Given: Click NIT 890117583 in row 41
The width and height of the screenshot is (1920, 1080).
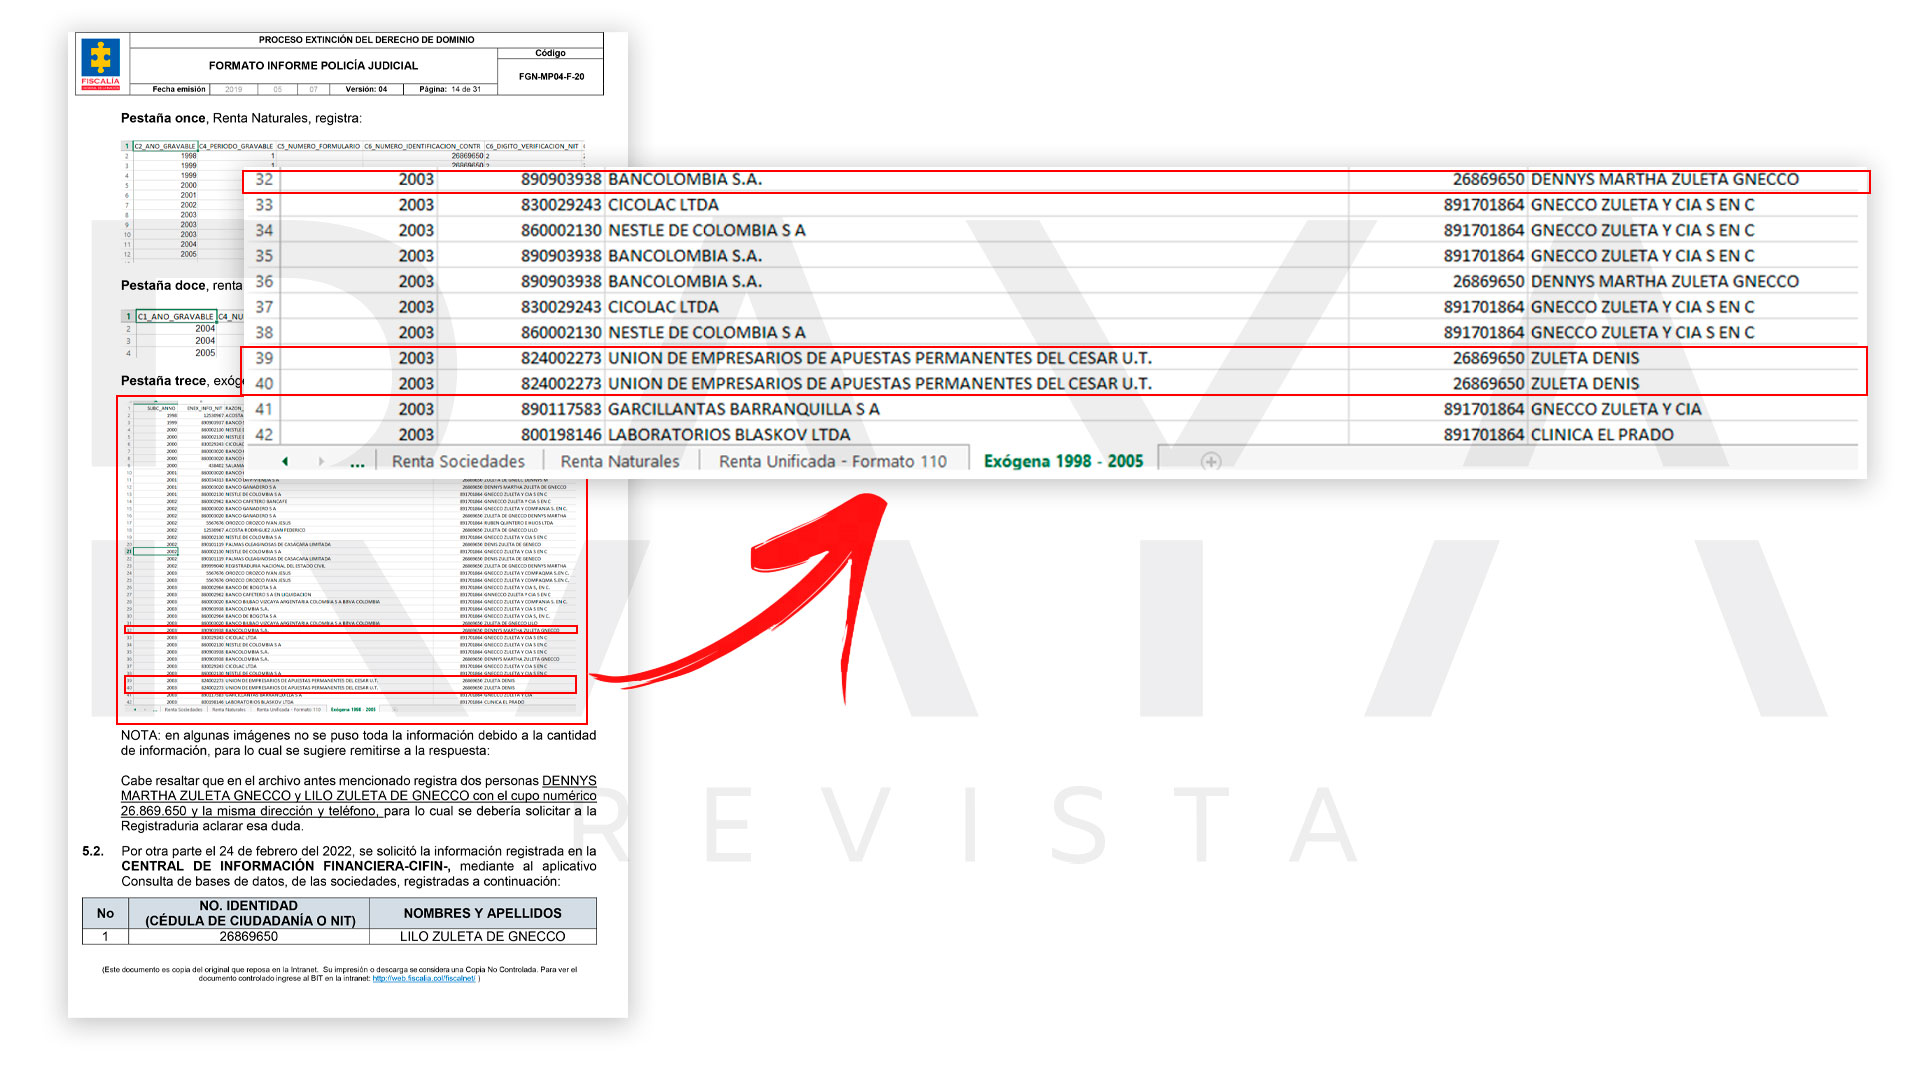Looking at the screenshot, I should [x=561, y=409].
